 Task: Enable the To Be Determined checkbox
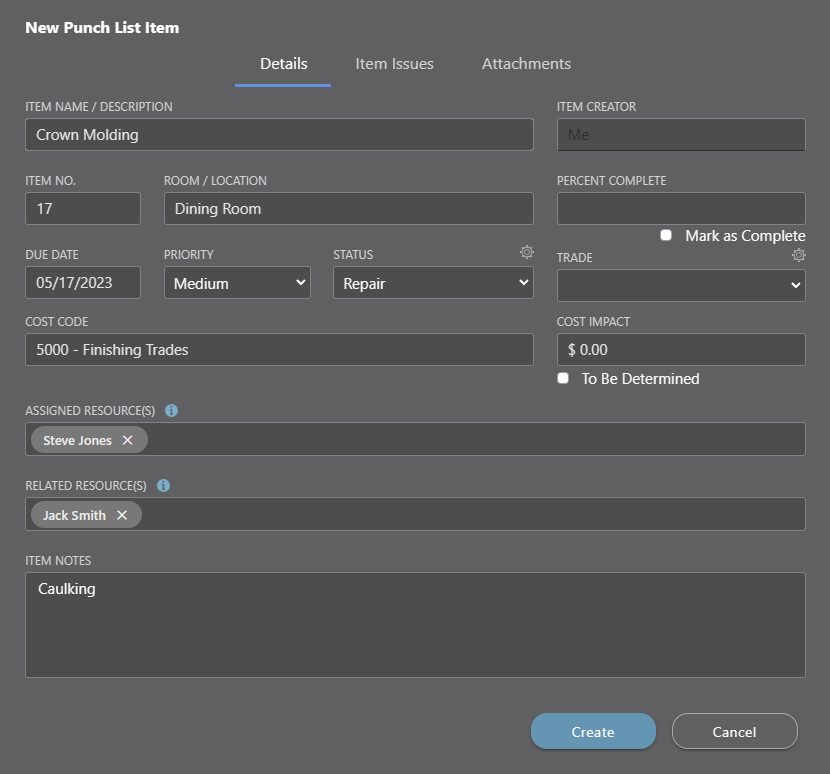pyautogui.click(x=563, y=379)
